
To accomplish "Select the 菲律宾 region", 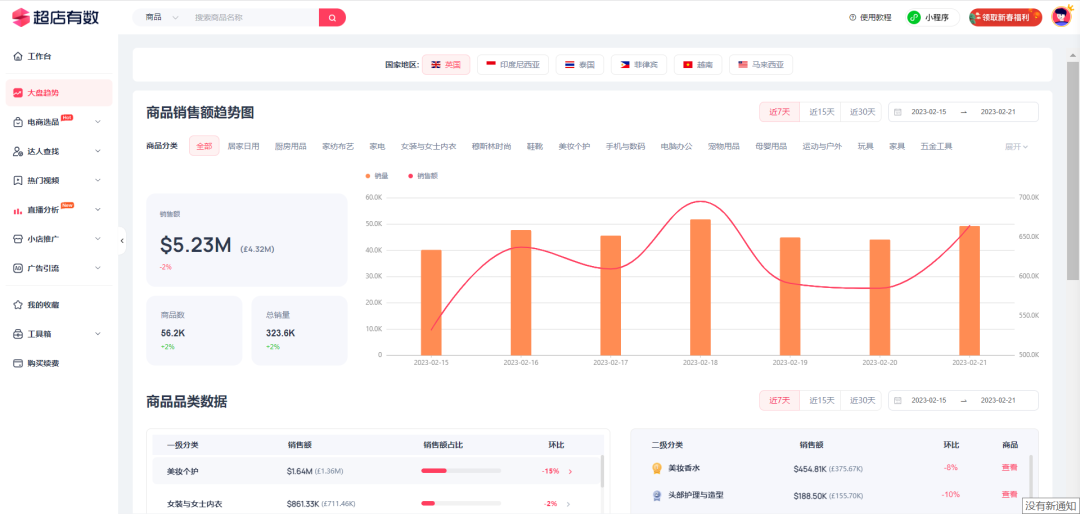I will point(638,65).
